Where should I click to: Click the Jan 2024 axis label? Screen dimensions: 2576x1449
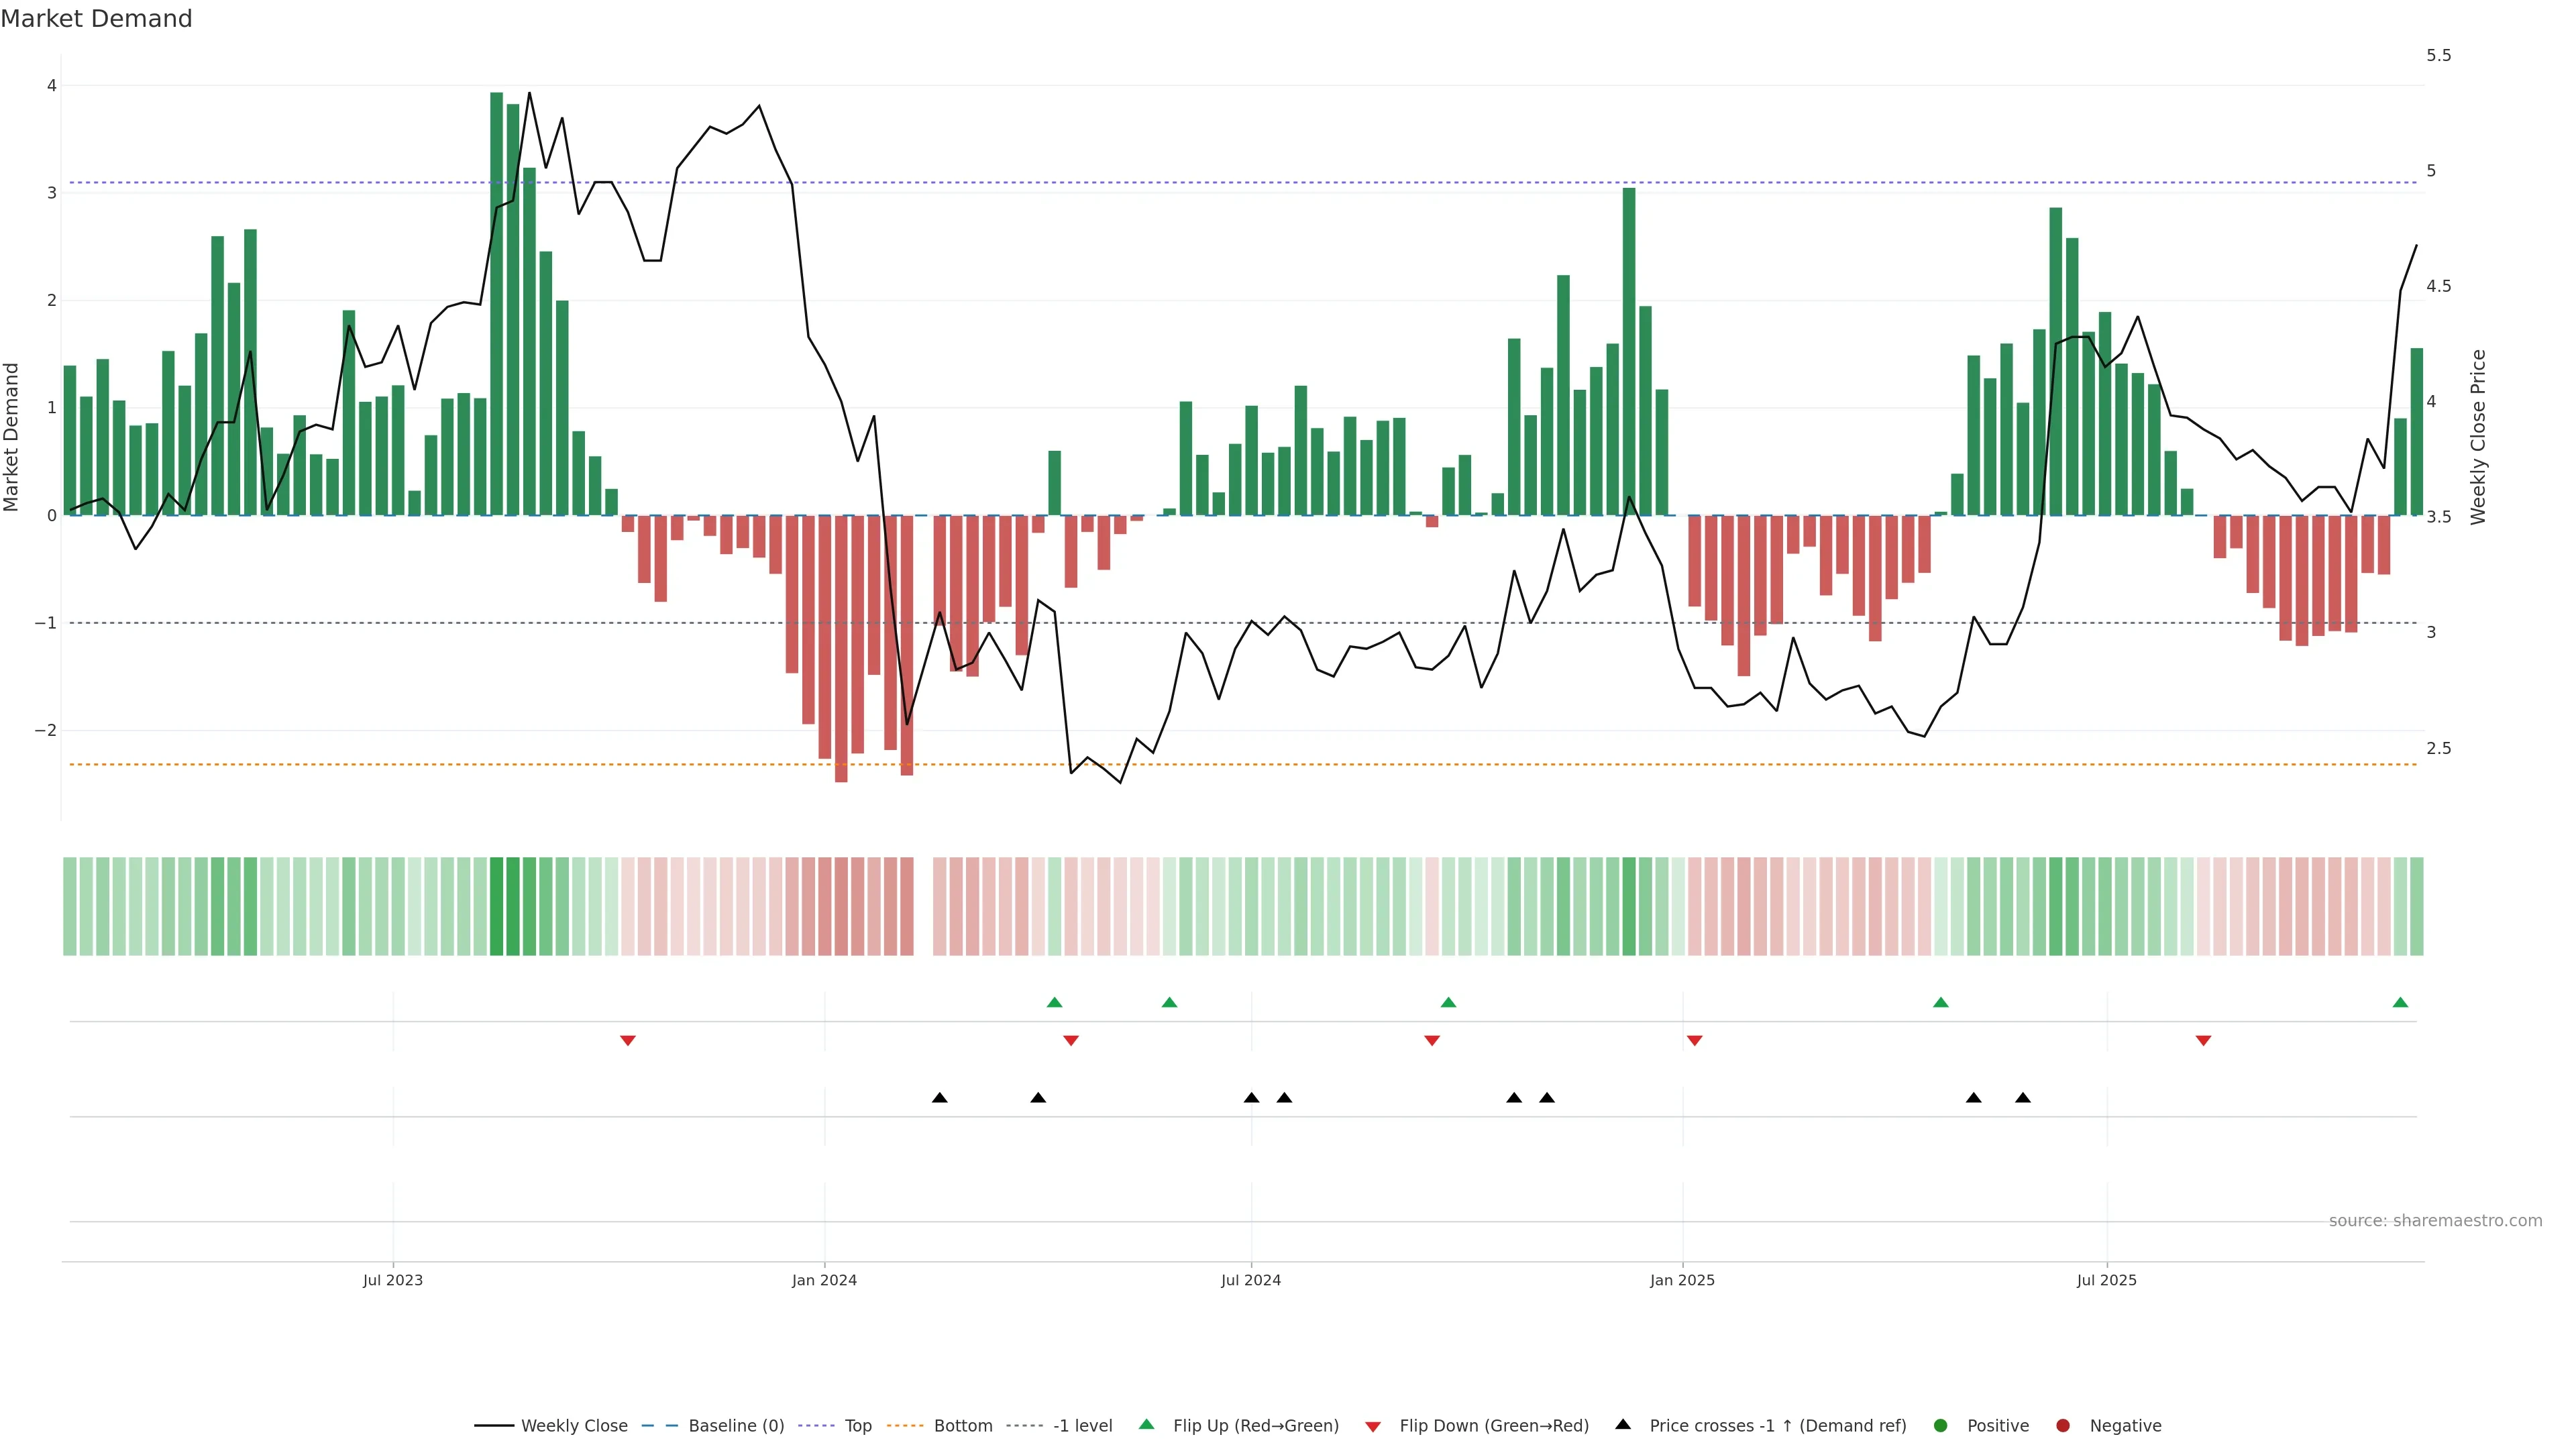pyautogui.click(x=824, y=1281)
